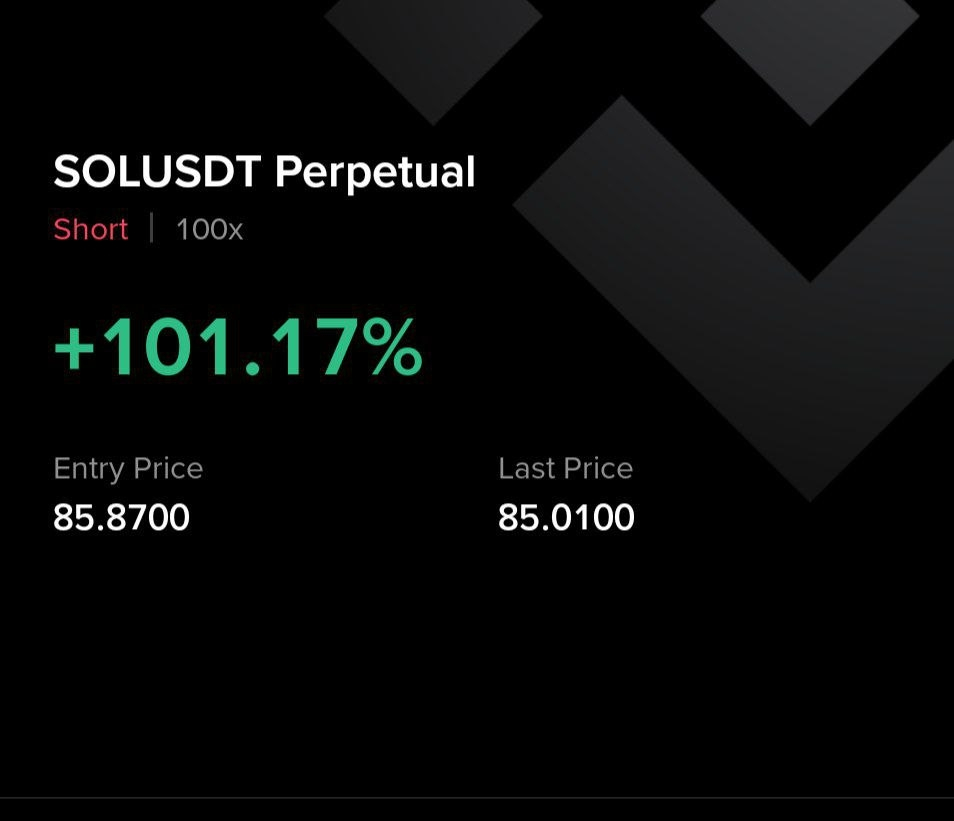Image resolution: width=954 pixels, height=821 pixels.
Task: Click the Entry Price label
Action: point(128,468)
